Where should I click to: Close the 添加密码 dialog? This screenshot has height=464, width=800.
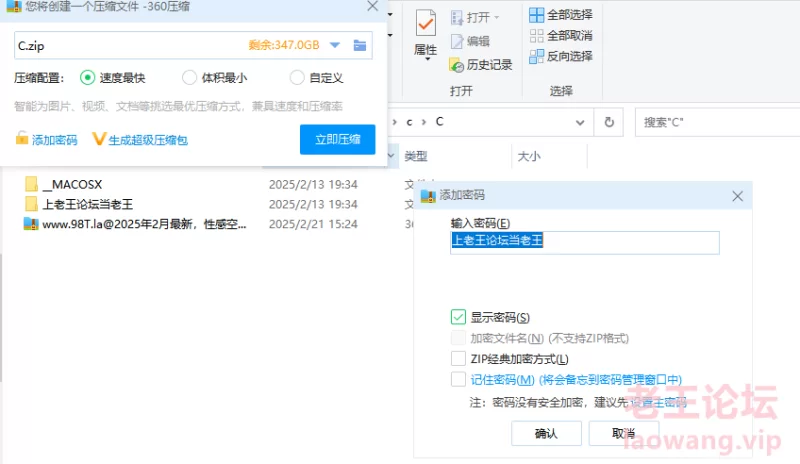tap(737, 196)
